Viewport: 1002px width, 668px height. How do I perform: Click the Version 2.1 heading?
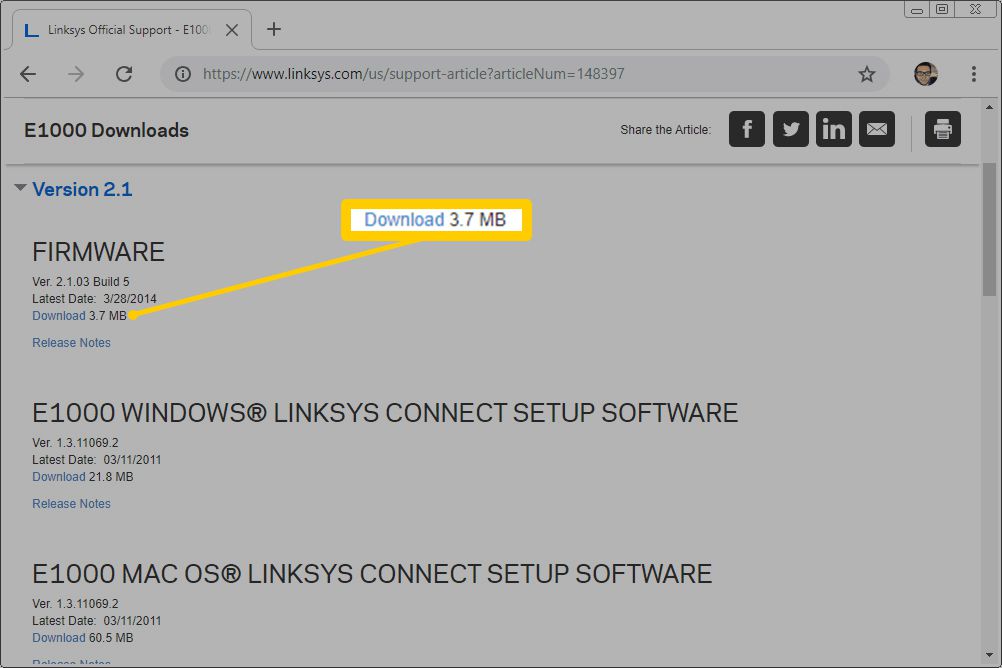(x=82, y=189)
